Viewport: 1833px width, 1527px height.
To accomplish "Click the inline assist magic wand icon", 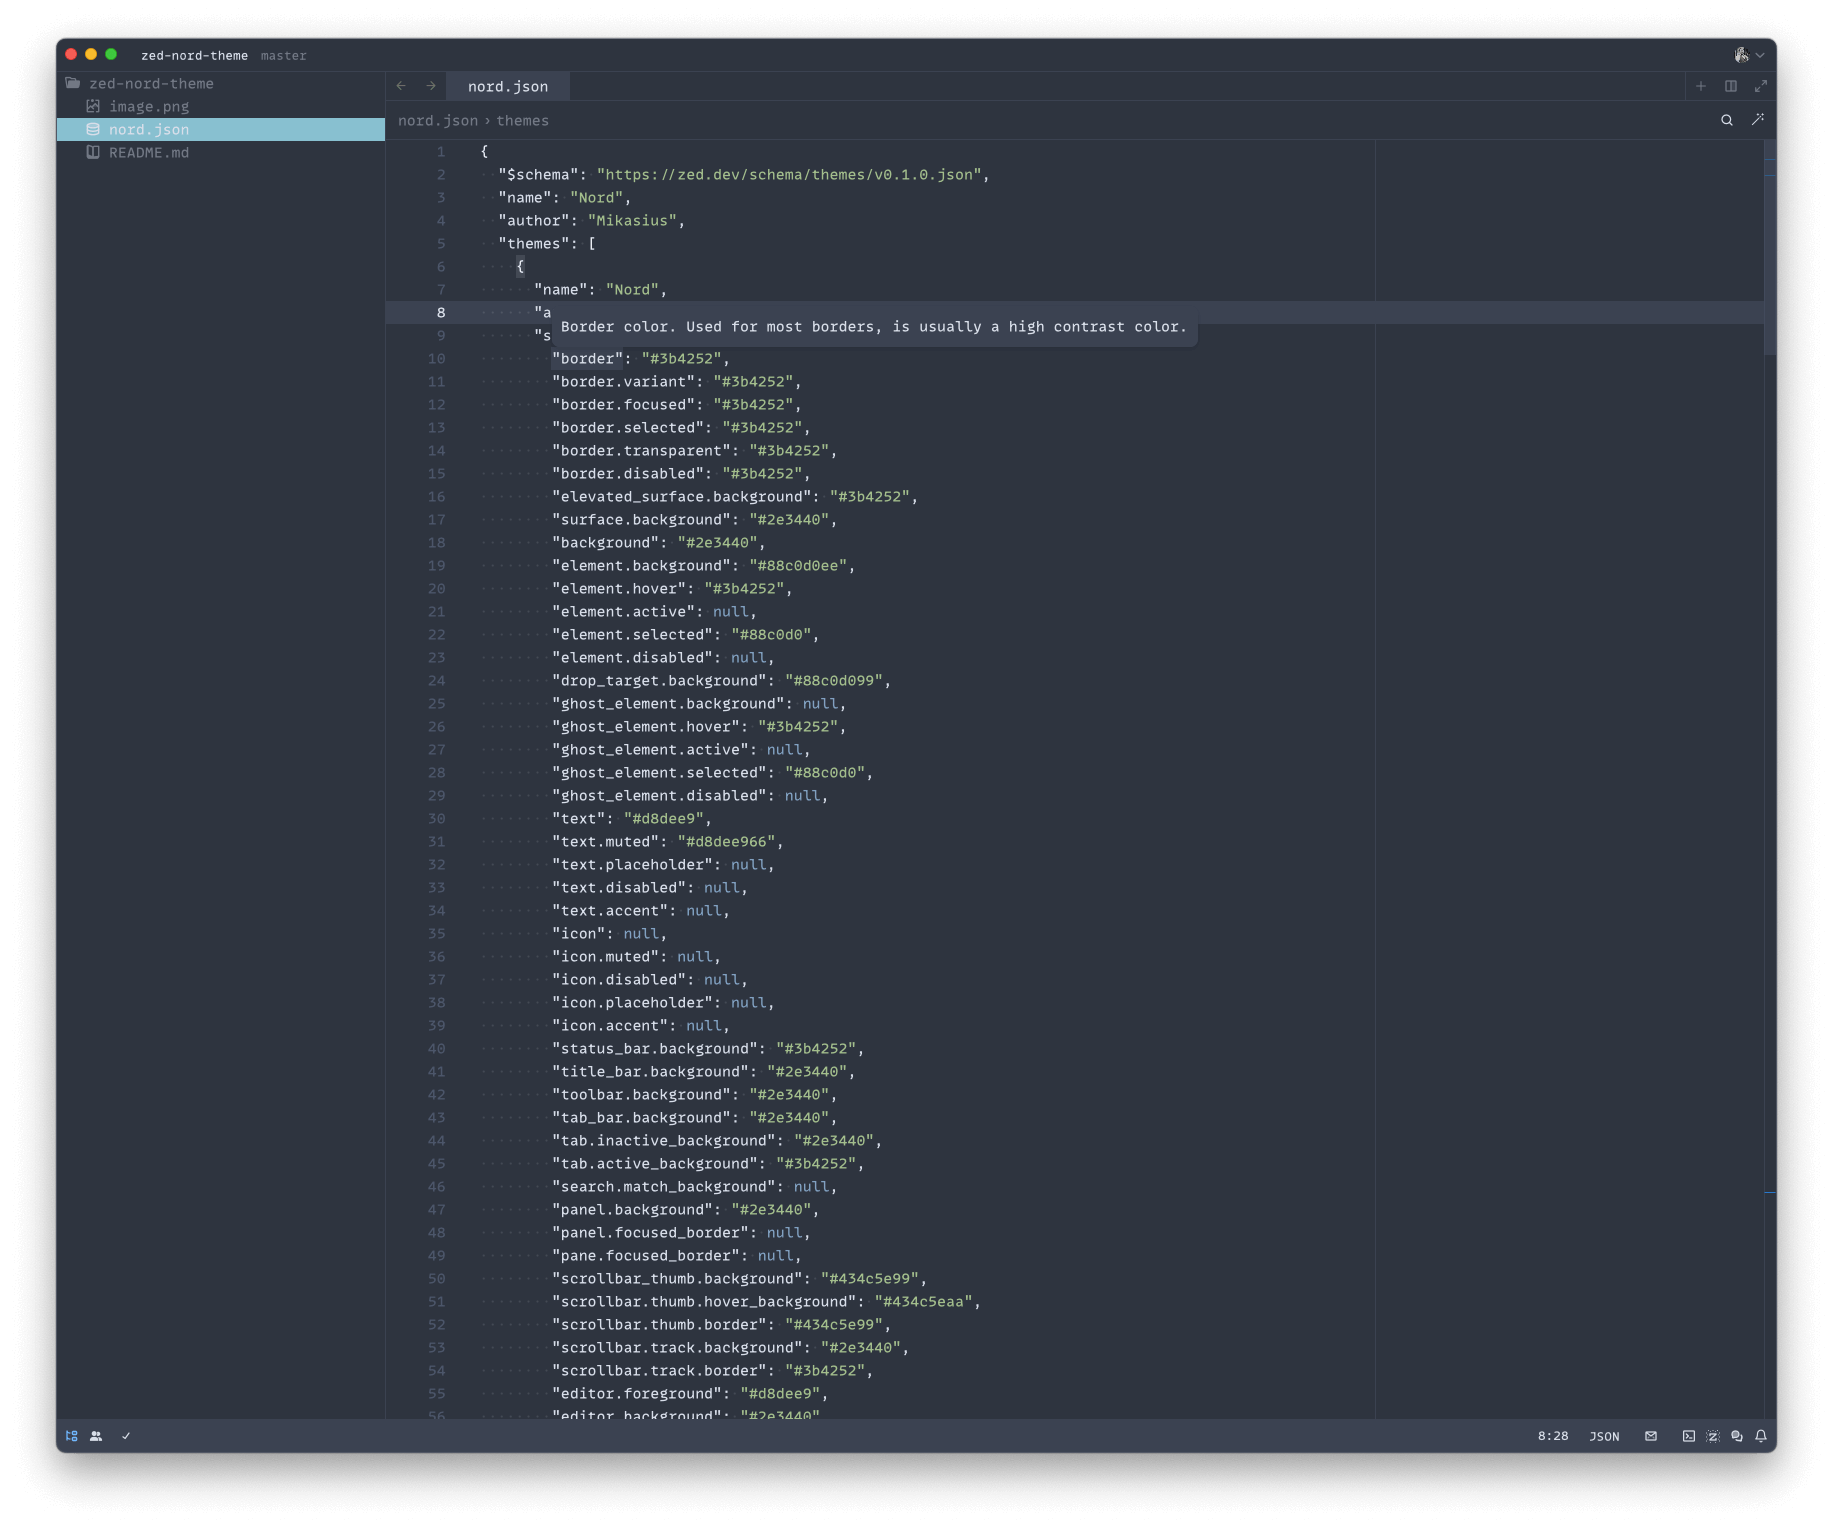I will tap(1758, 120).
